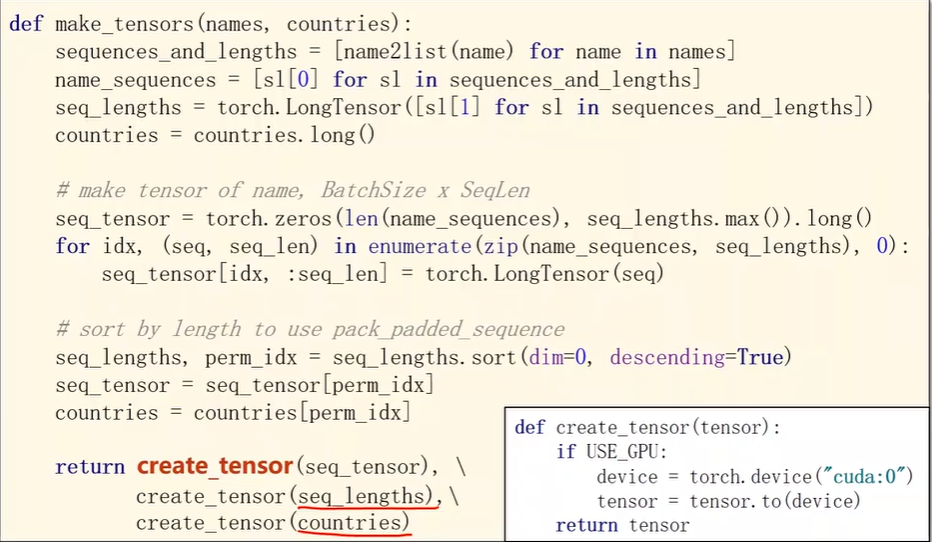
Task: Click the 'seq_tensor = torch.zeros' assignment line
Action: [464, 219]
